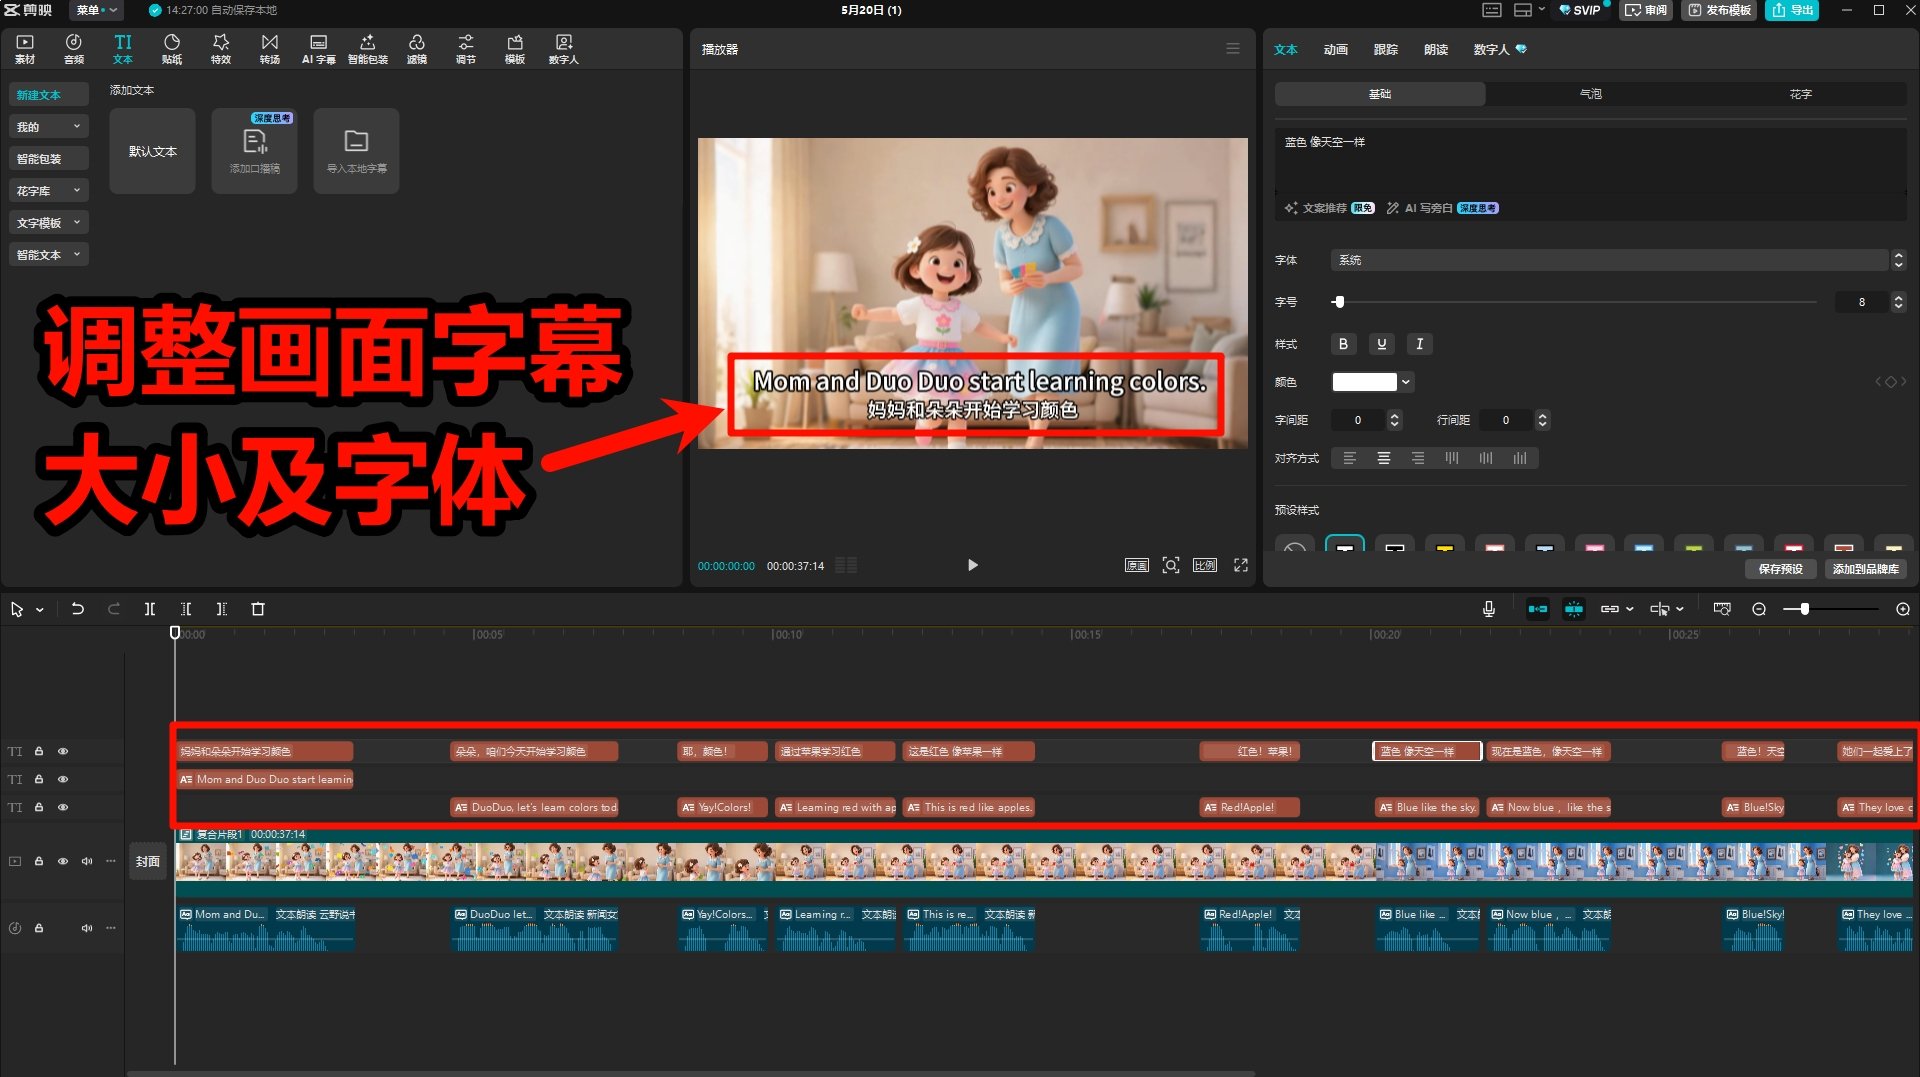
Task: Hide the first subtitle track with the eye toggle
Action: pos(63,751)
